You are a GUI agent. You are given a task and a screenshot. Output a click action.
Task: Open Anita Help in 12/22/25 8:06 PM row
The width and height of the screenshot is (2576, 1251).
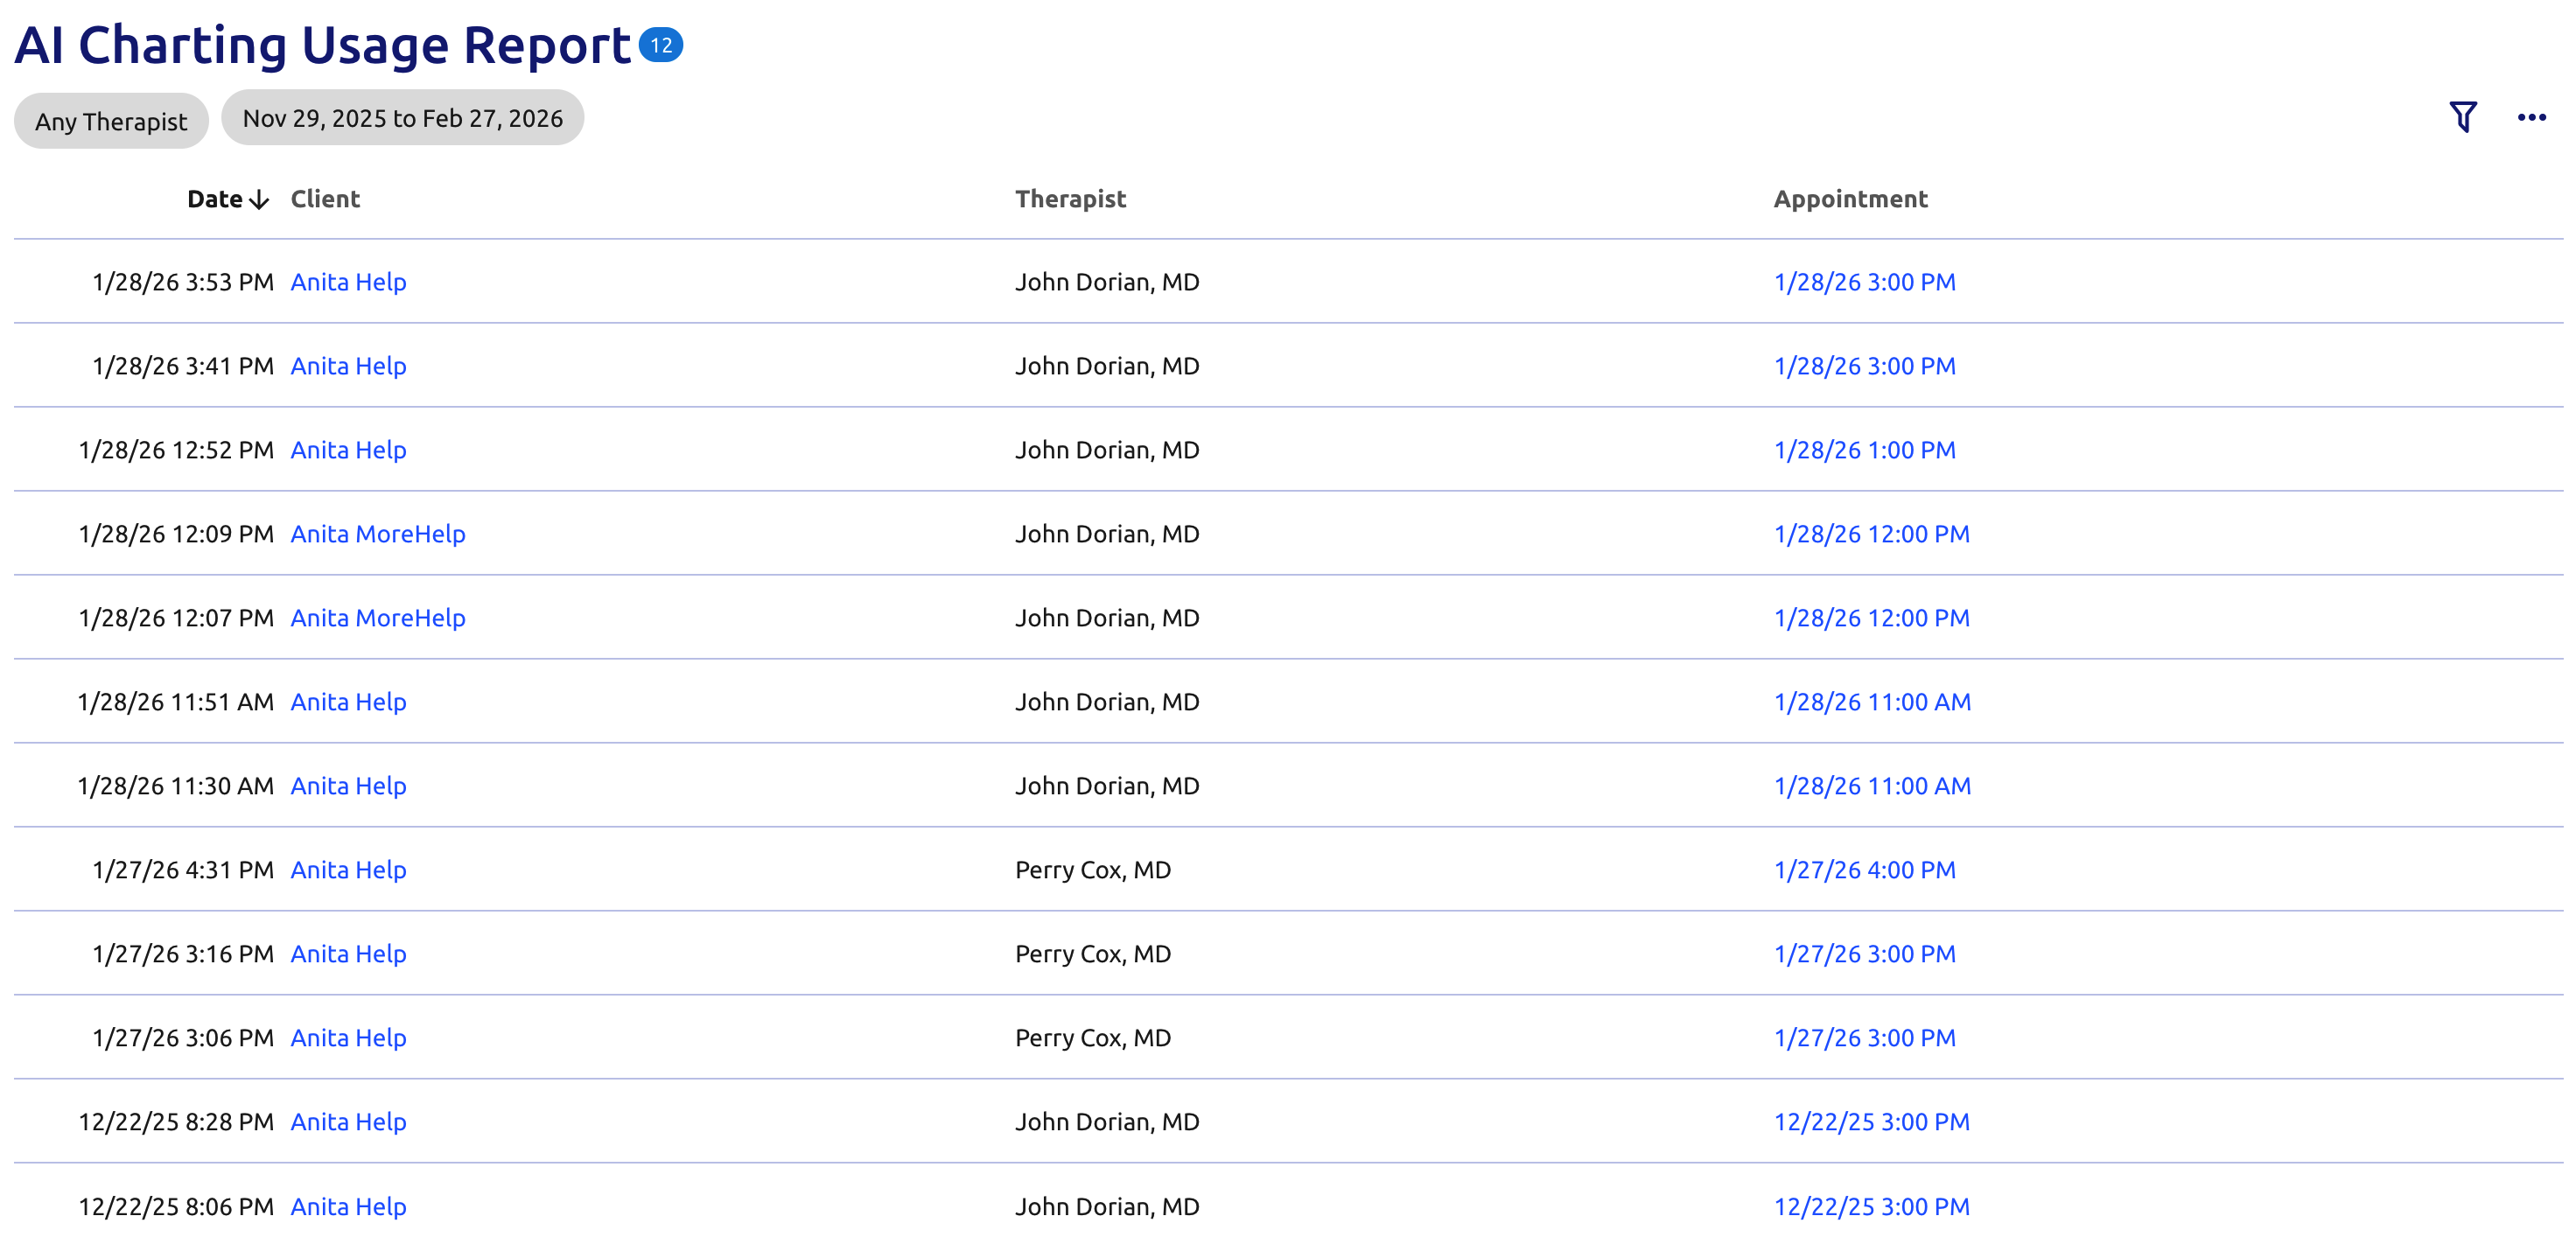click(348, 1206)
